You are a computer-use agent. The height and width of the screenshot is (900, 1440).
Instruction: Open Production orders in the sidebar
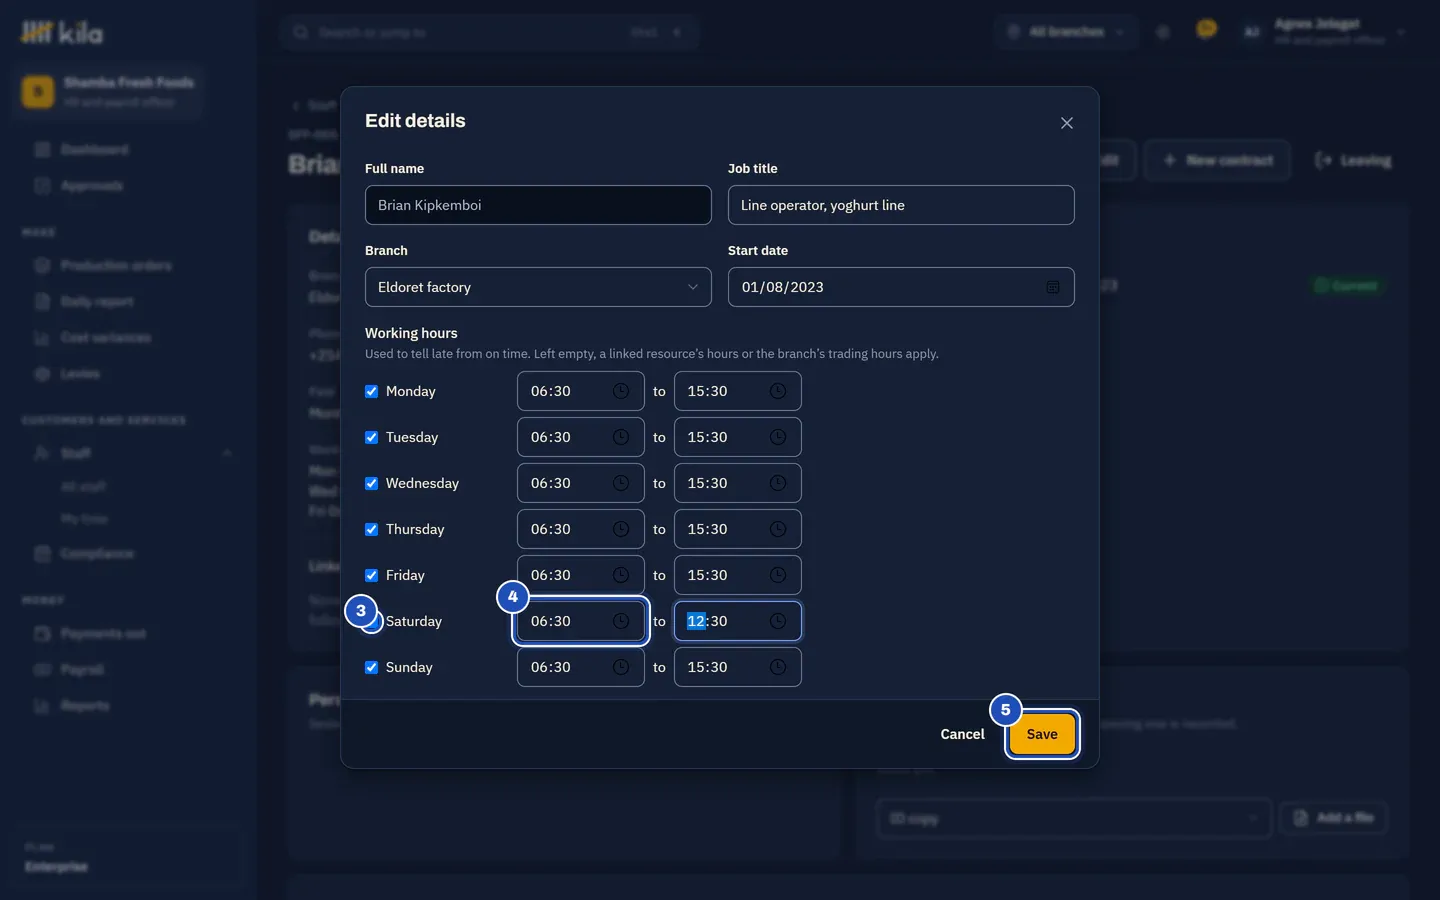116,265
